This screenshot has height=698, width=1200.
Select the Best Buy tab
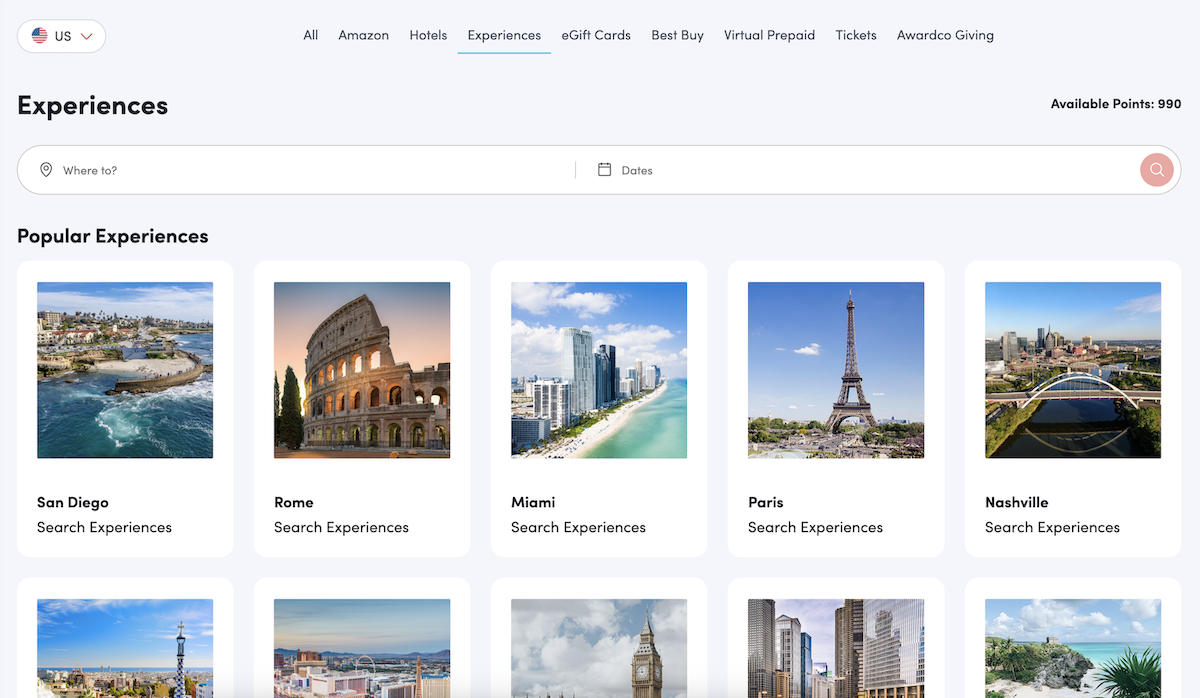coord(677,35)
